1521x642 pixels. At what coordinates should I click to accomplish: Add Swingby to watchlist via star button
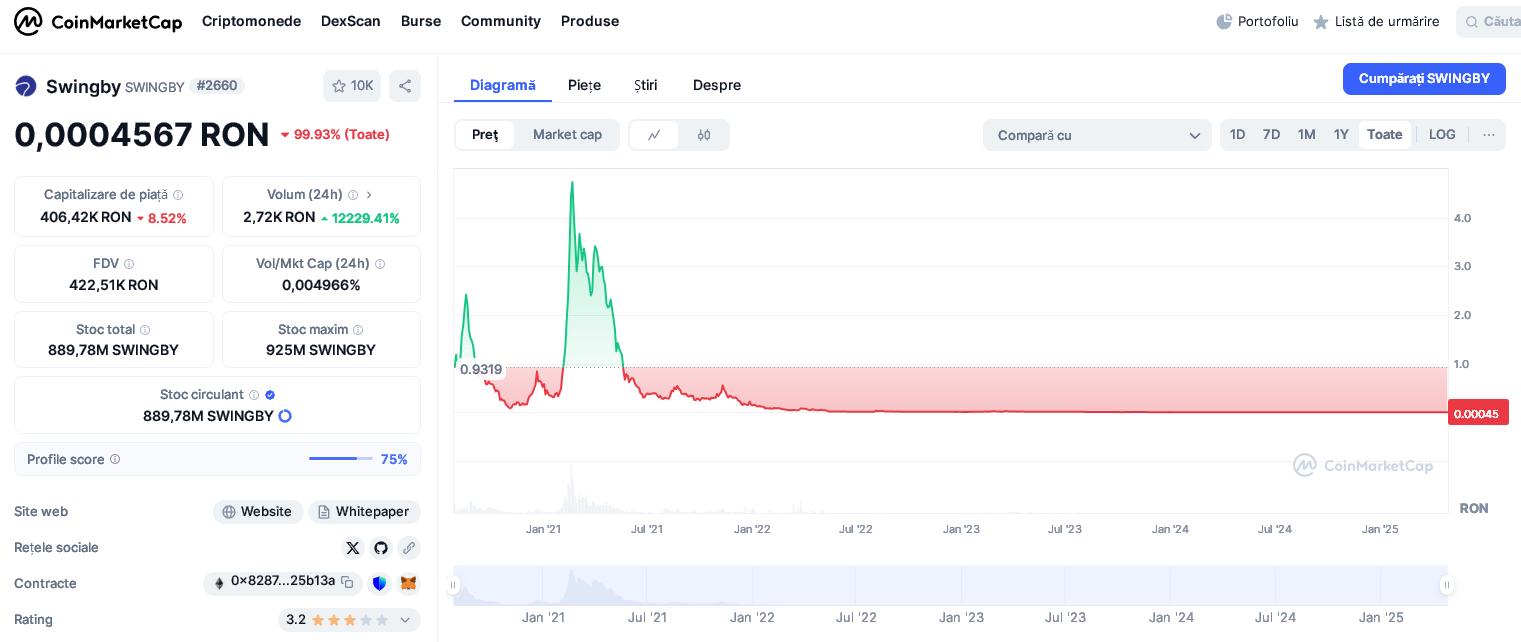[x=351, y=86]
